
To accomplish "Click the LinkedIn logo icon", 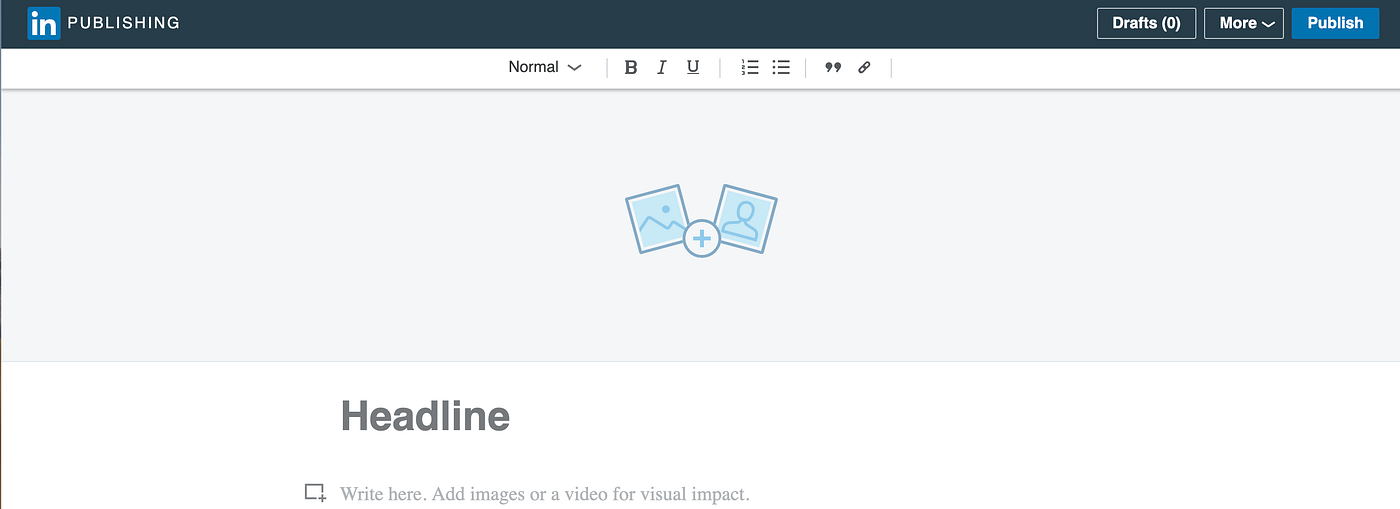I will click(45, 23).
